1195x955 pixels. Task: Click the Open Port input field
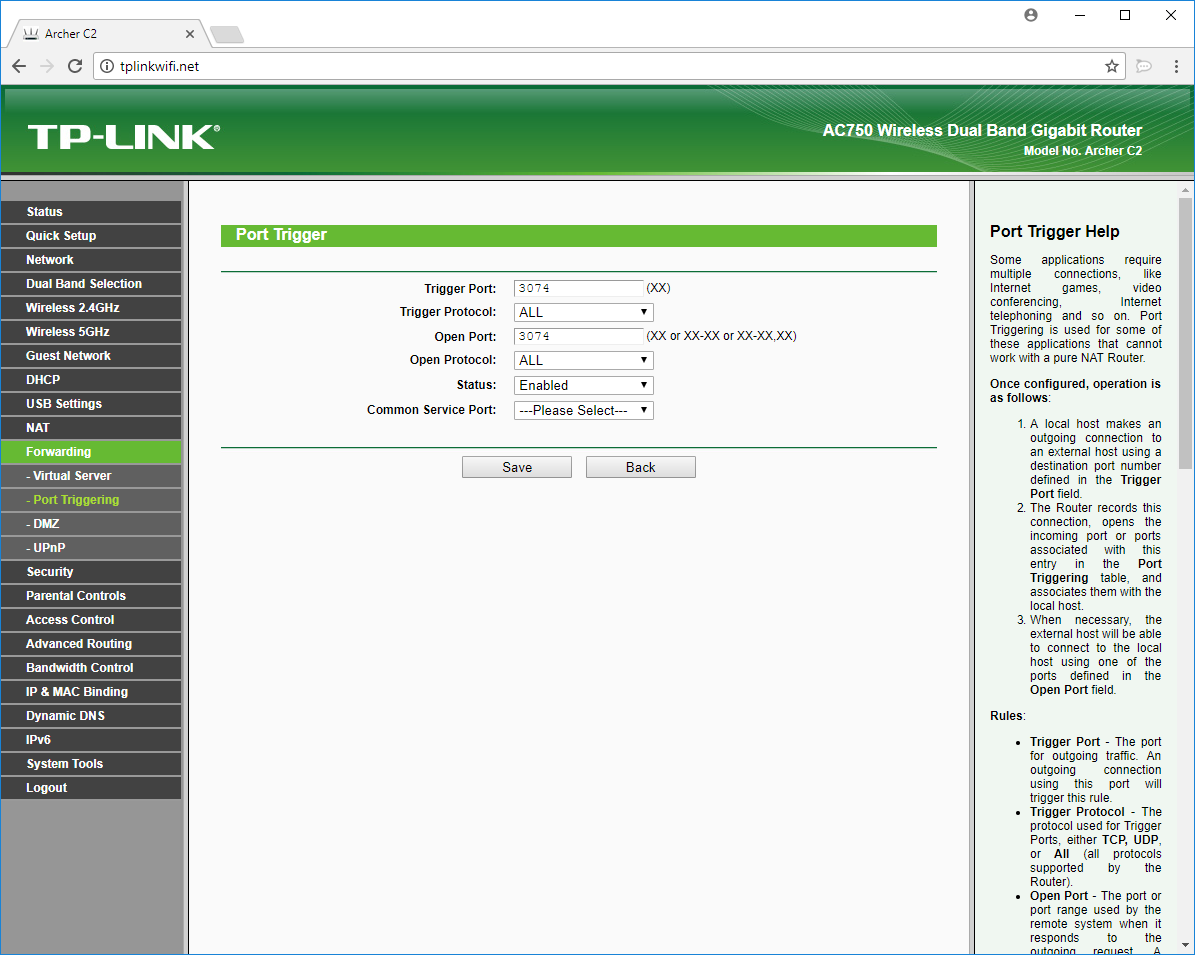[x=578, y=336]
